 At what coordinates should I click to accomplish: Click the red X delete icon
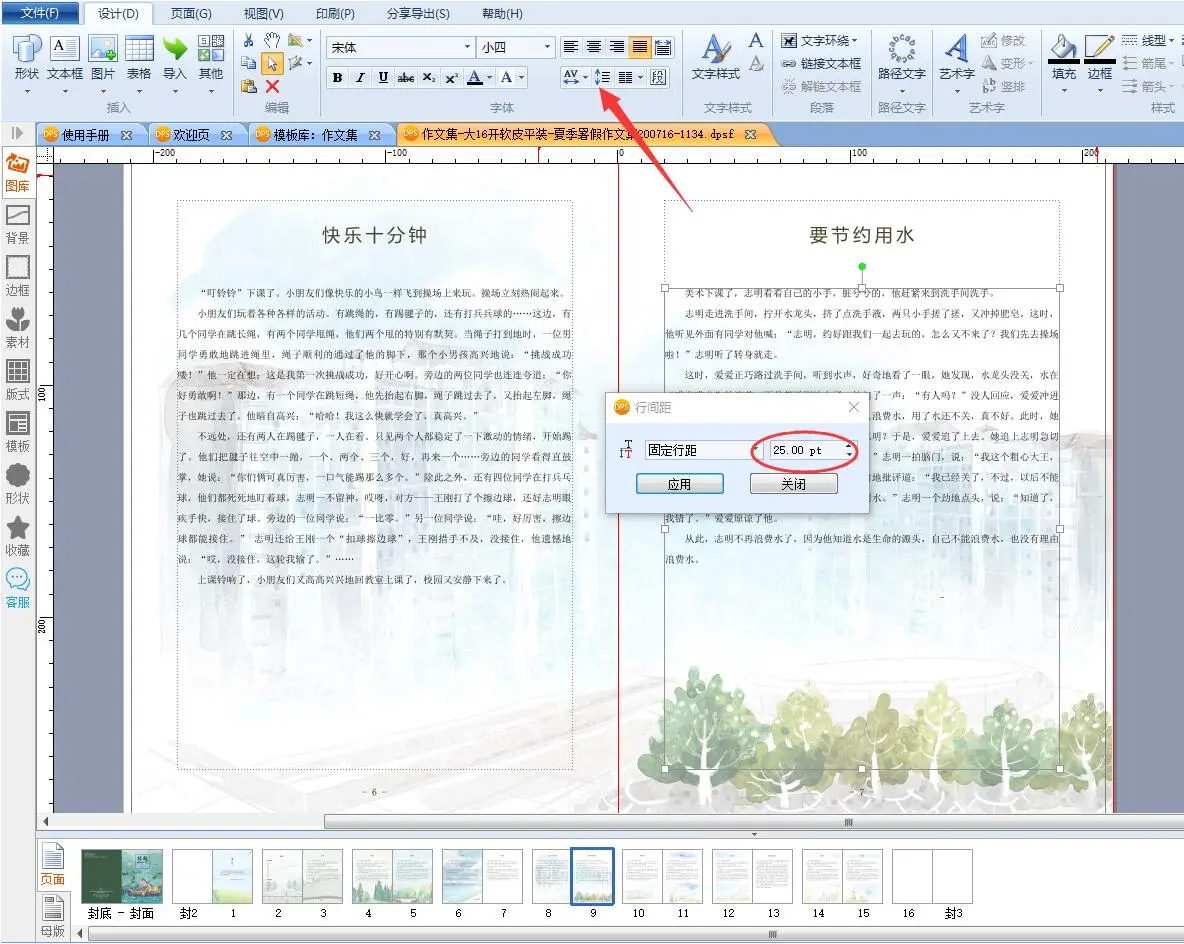(273, 86)
